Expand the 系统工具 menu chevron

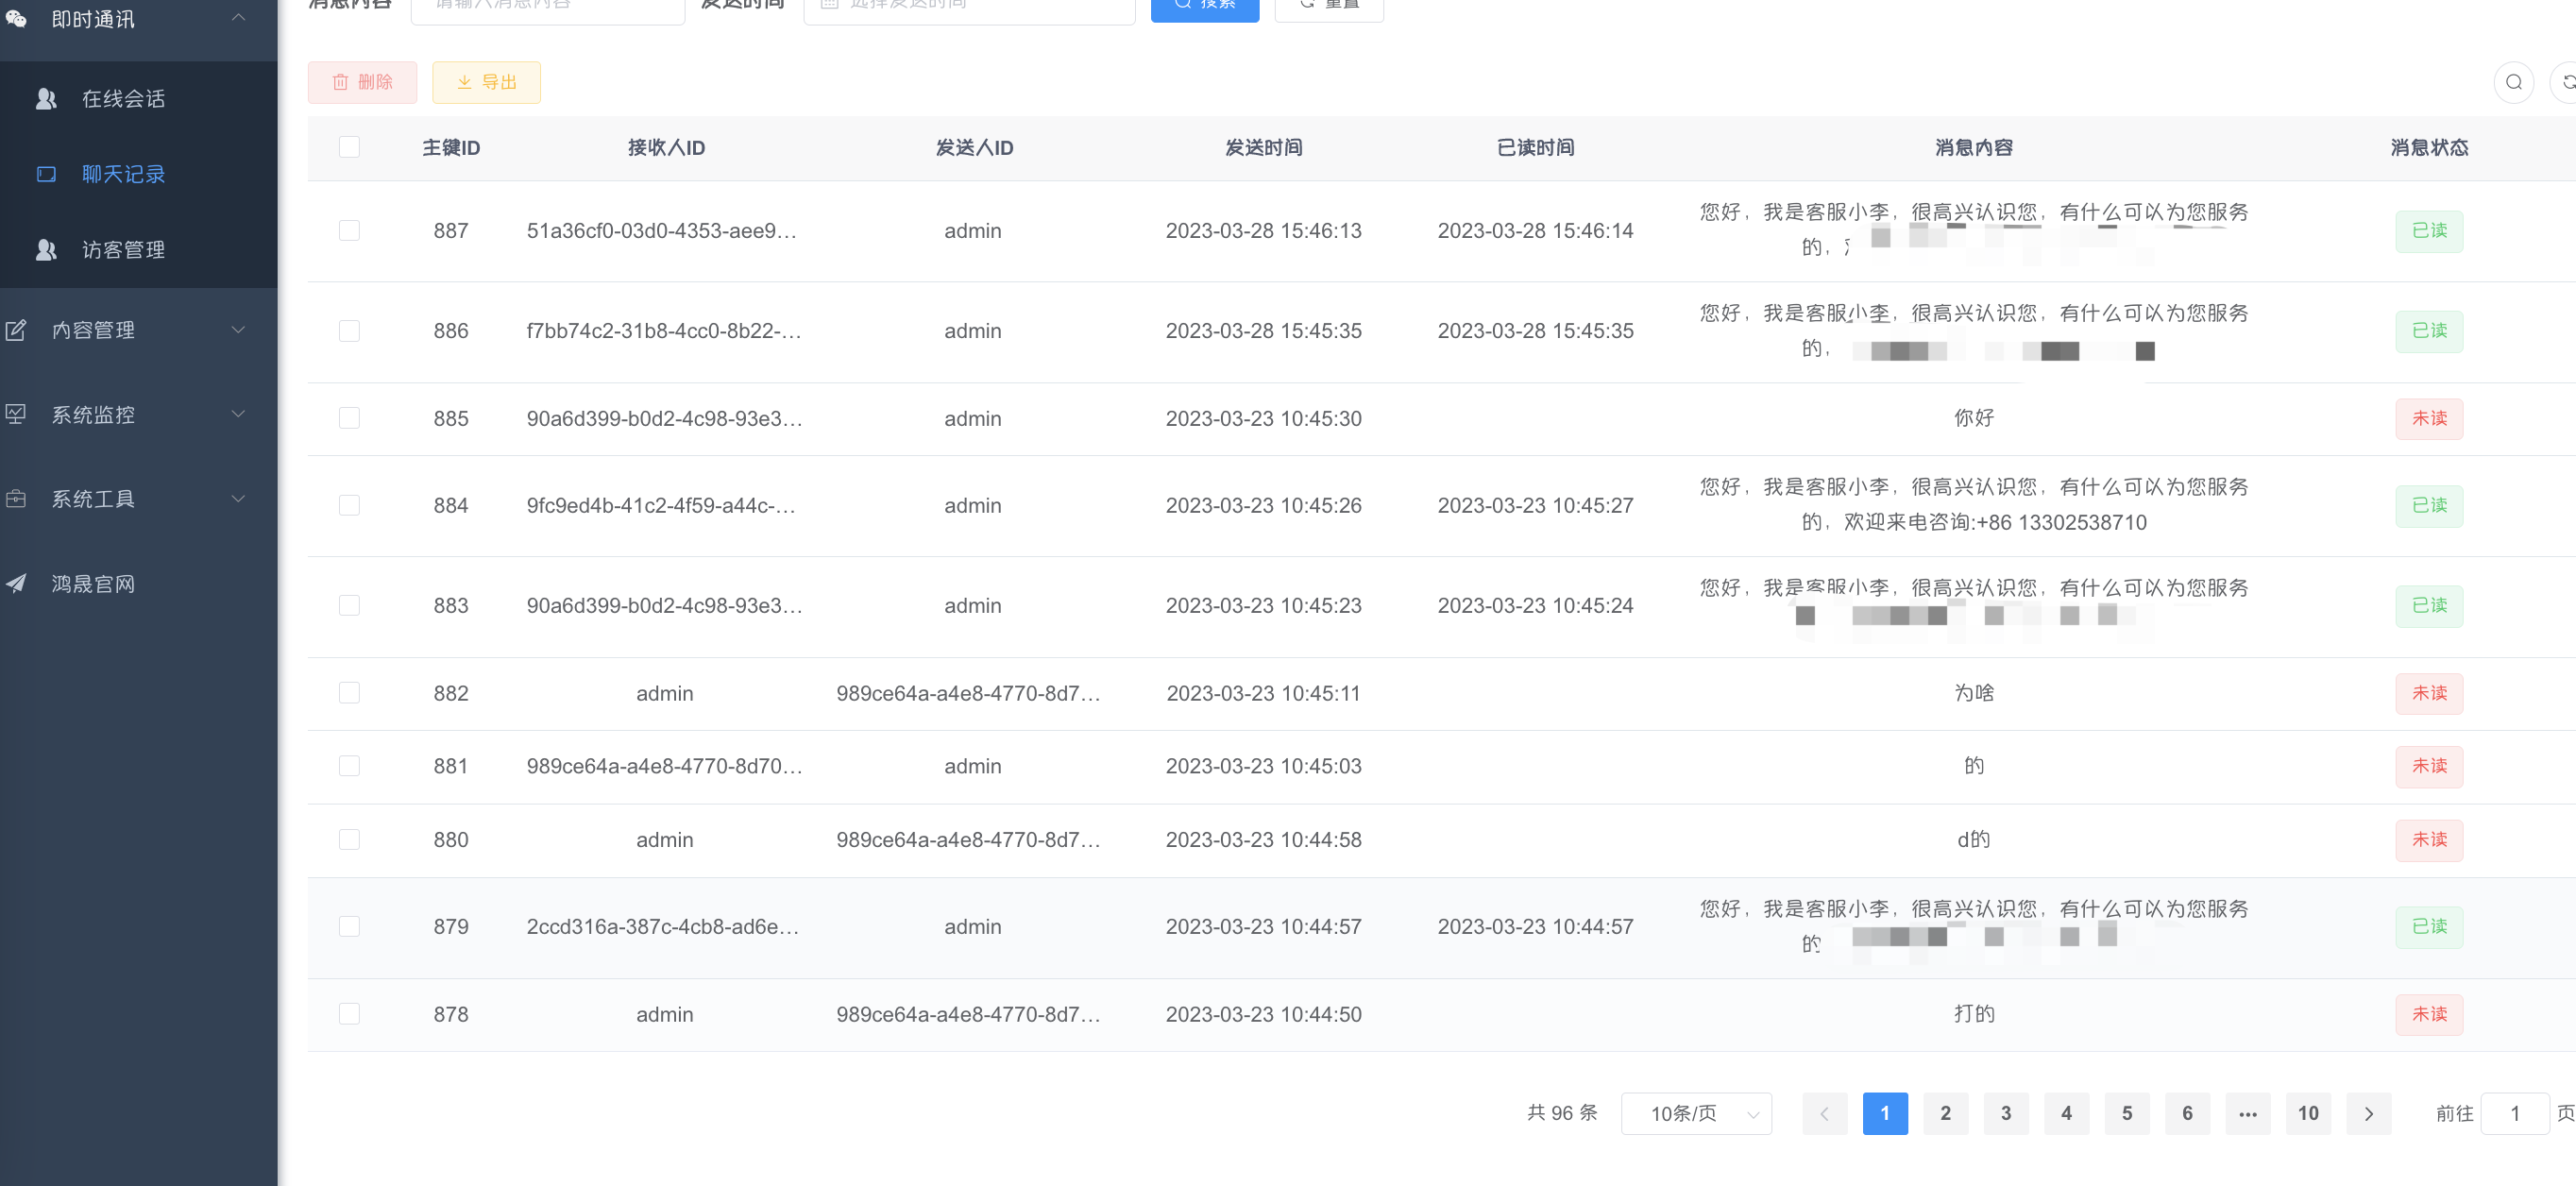coord(238,498)
